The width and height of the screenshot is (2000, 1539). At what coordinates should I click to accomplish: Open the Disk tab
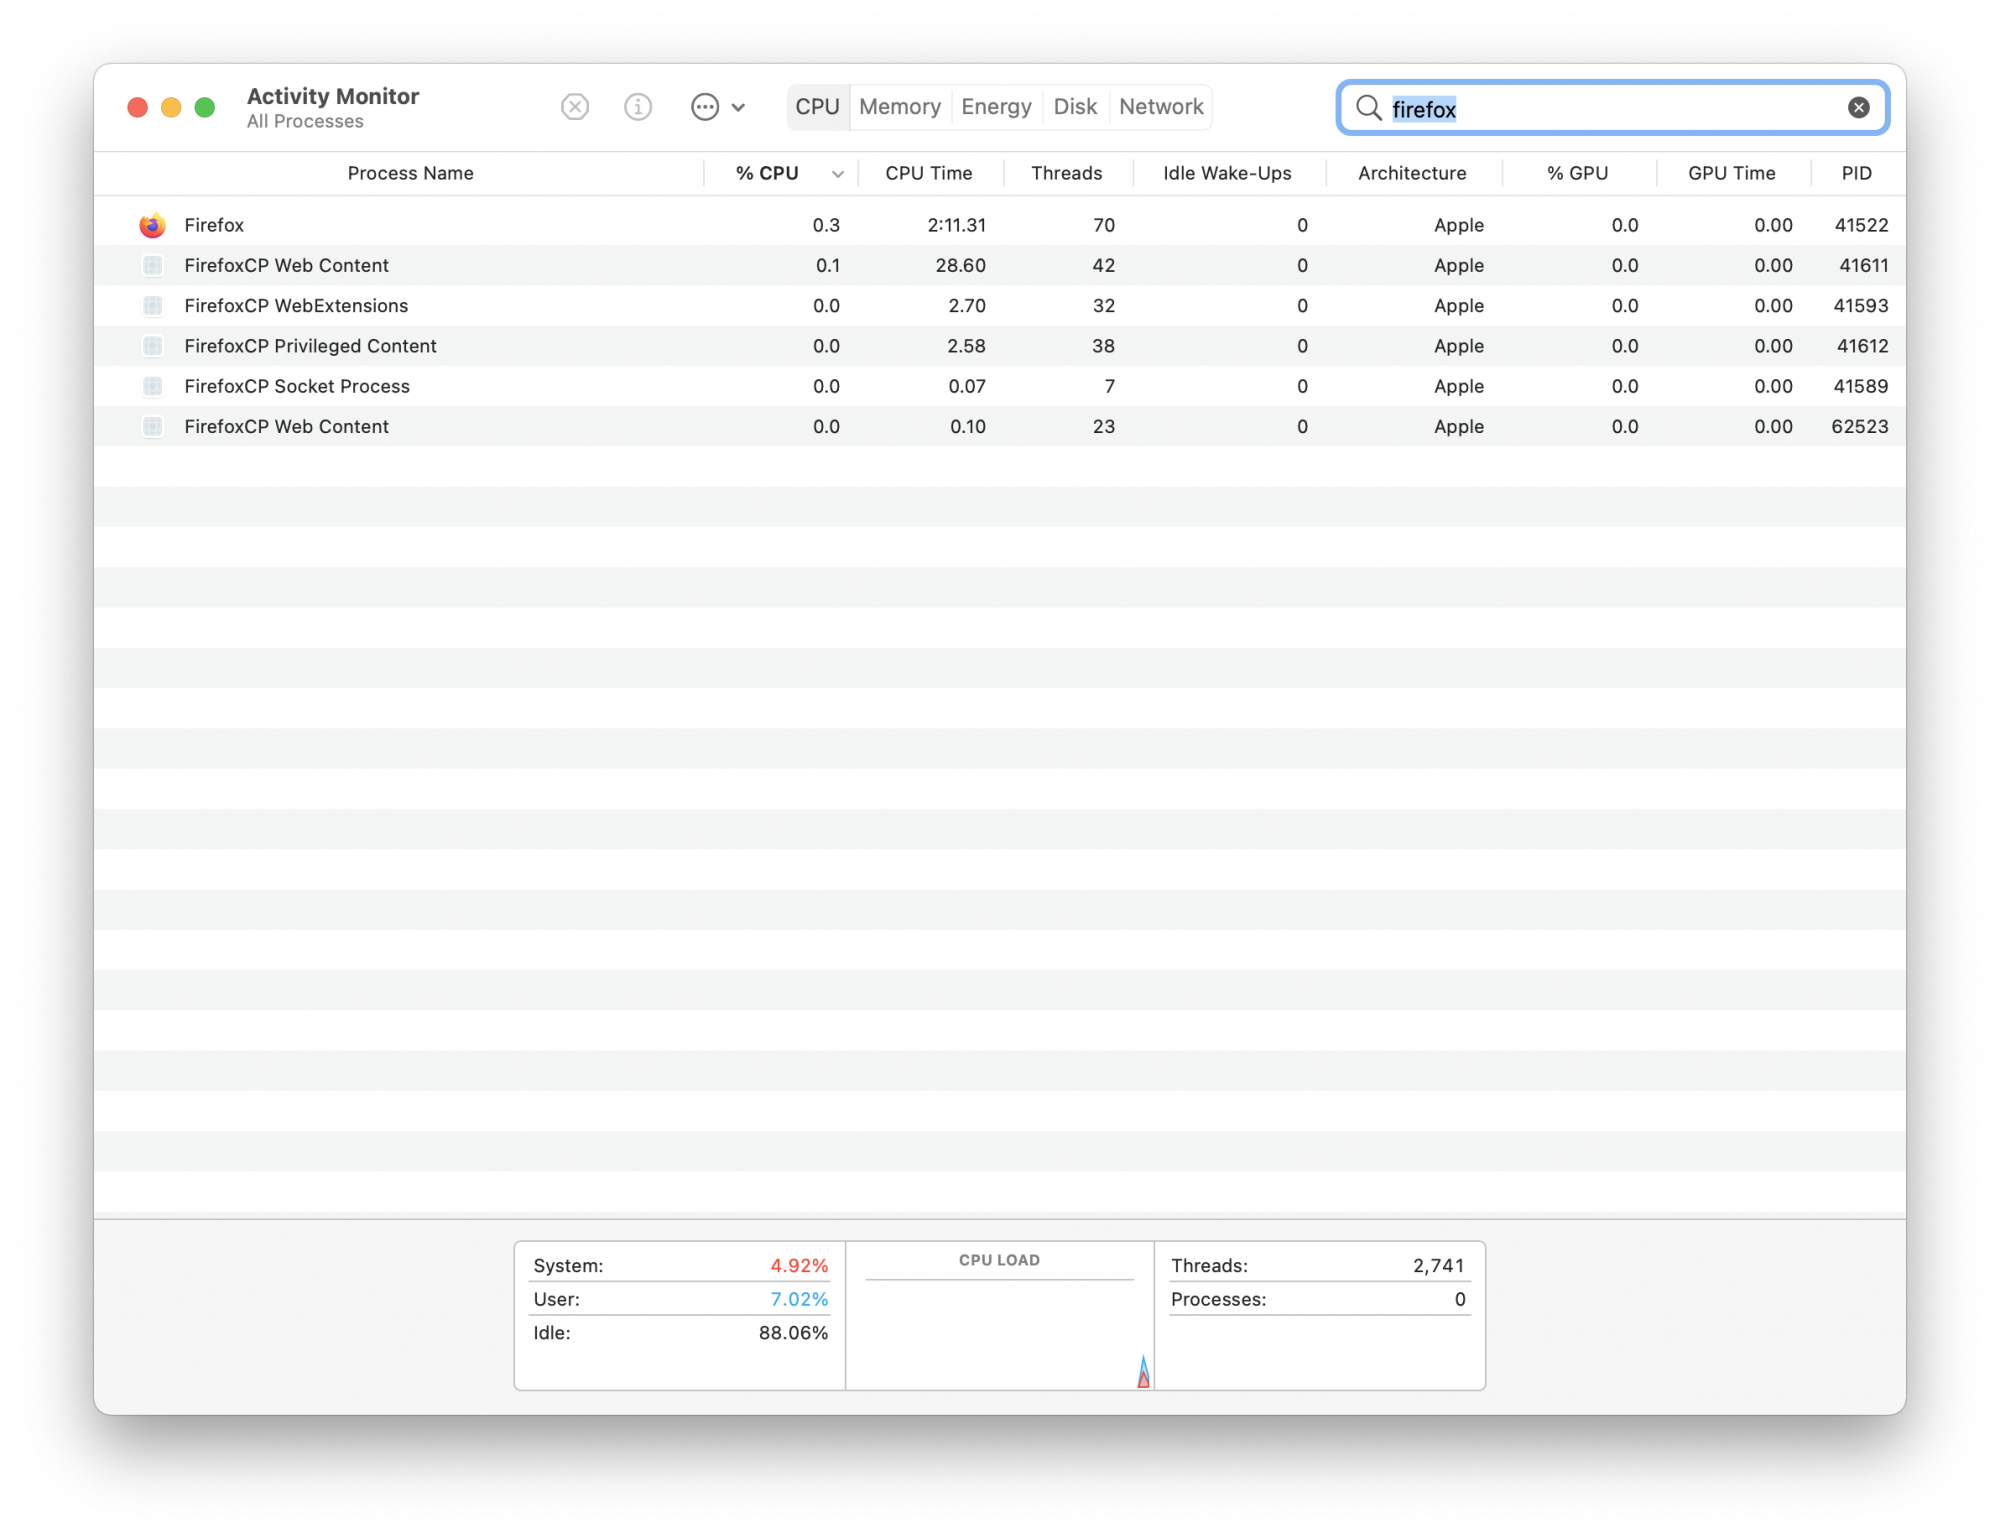(1074, 107)
